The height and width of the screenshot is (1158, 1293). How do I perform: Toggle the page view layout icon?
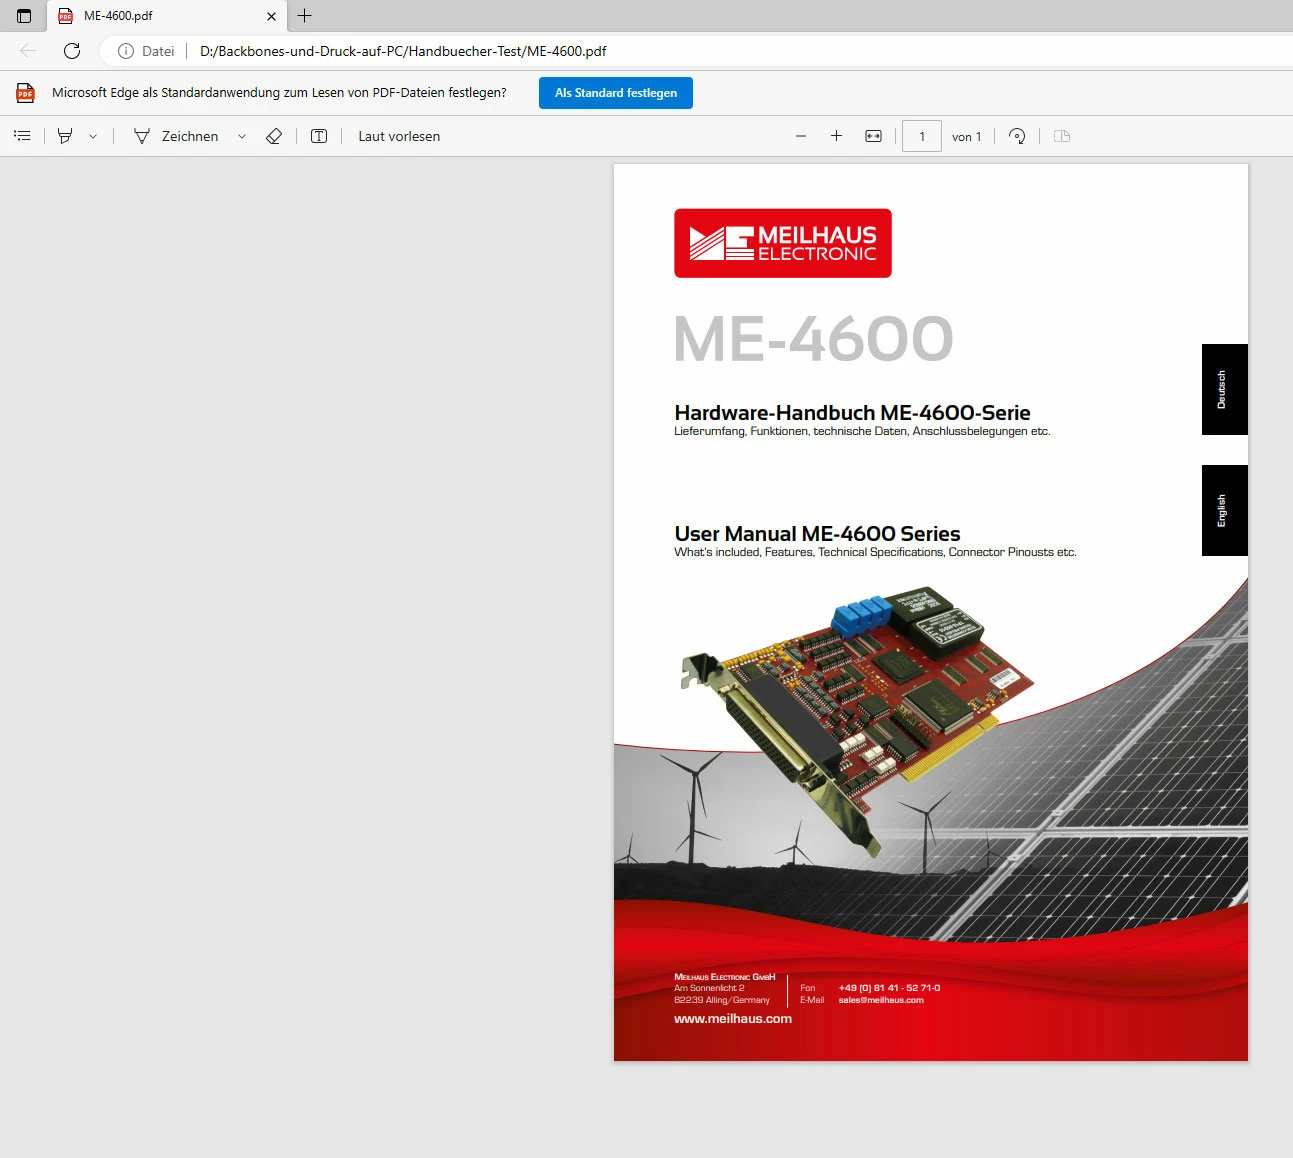coord(1062,136)
